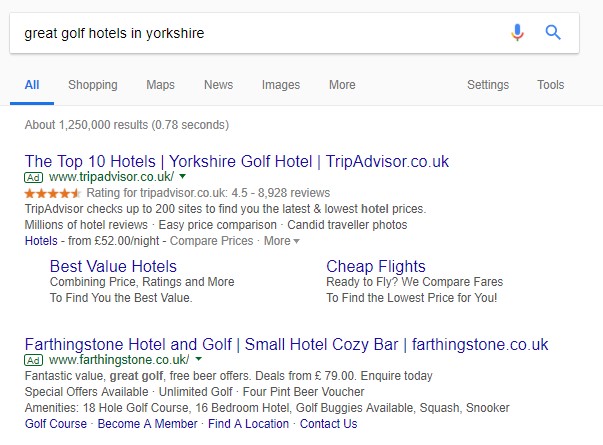The width and height of the screenshot is (603, 445).
Task: Switch to the Shopping tab
Action: 93,85
